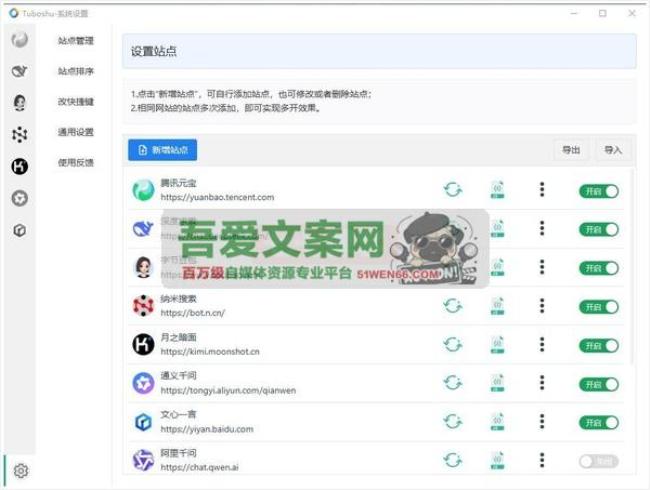
Task: Click the 月之暗面 Kimi logo in the list
Action: tap(143, 344)
